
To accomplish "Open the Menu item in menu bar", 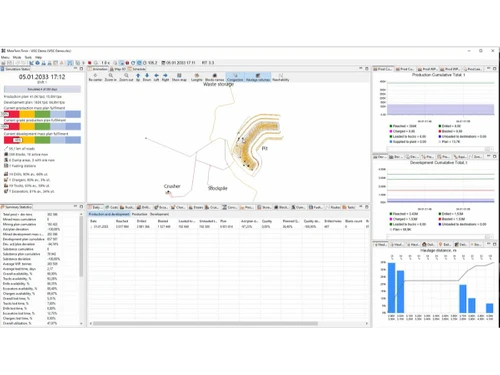I will tap(5, 57).
